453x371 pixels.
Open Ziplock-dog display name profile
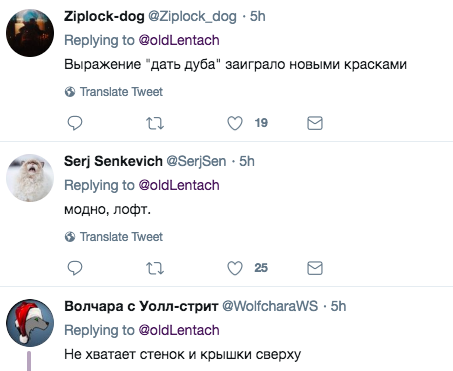click(x=104, y=16)
